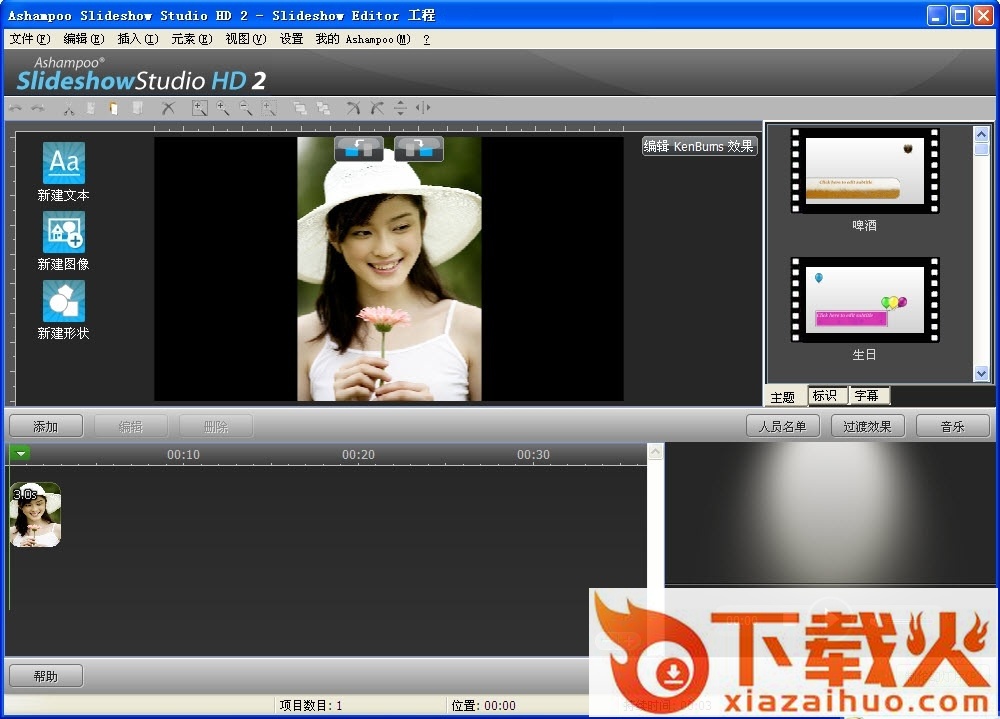
Task: Click the redo arrow icon
Action: [38, 108]
